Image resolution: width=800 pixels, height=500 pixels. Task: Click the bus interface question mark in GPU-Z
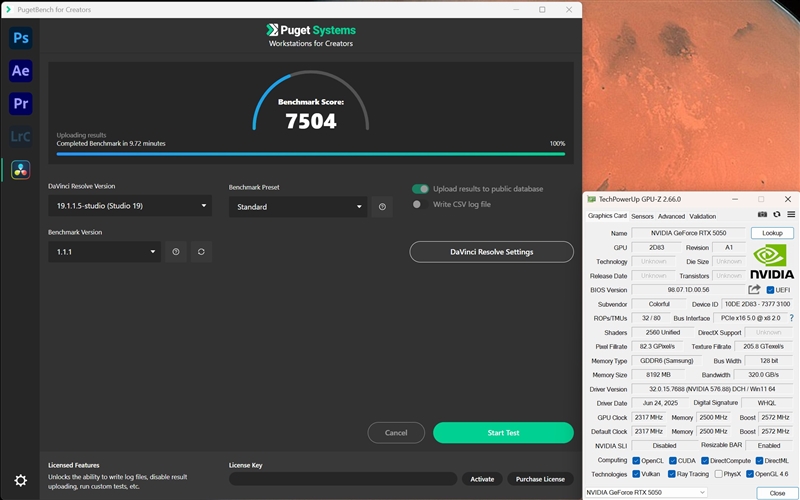[791, 318]
